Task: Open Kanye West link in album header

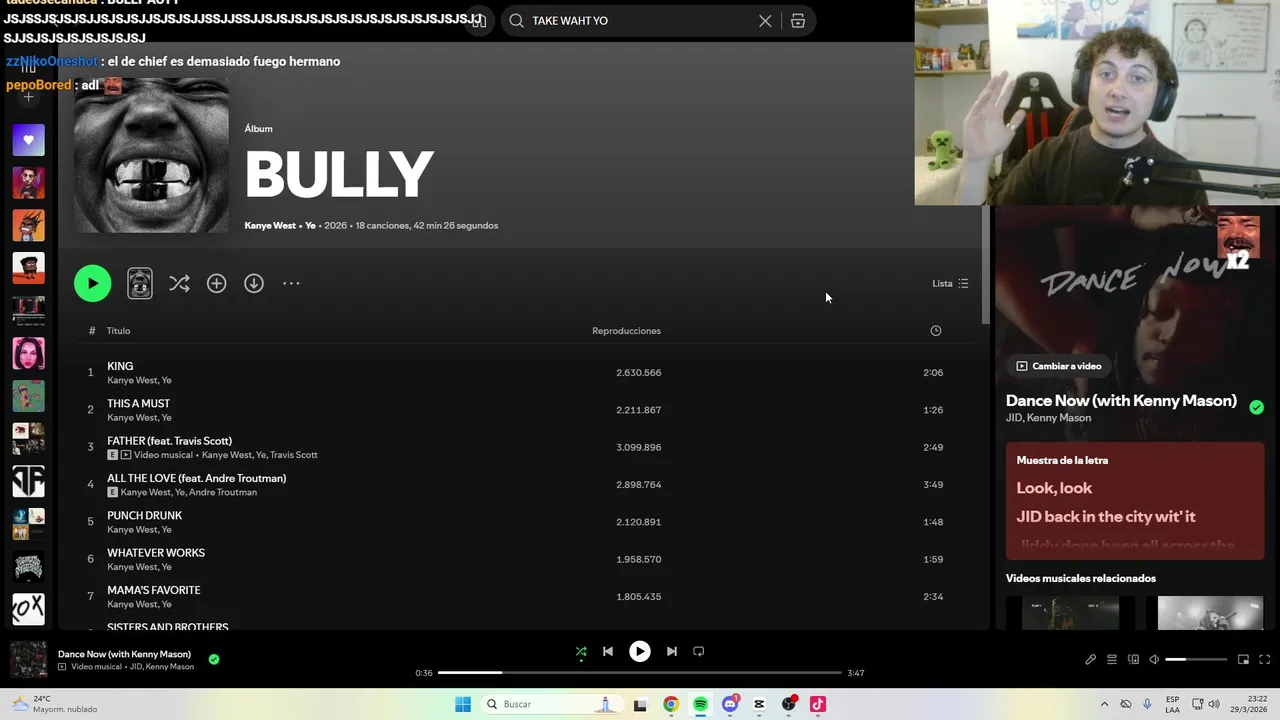Action: (x=270, y=225)
